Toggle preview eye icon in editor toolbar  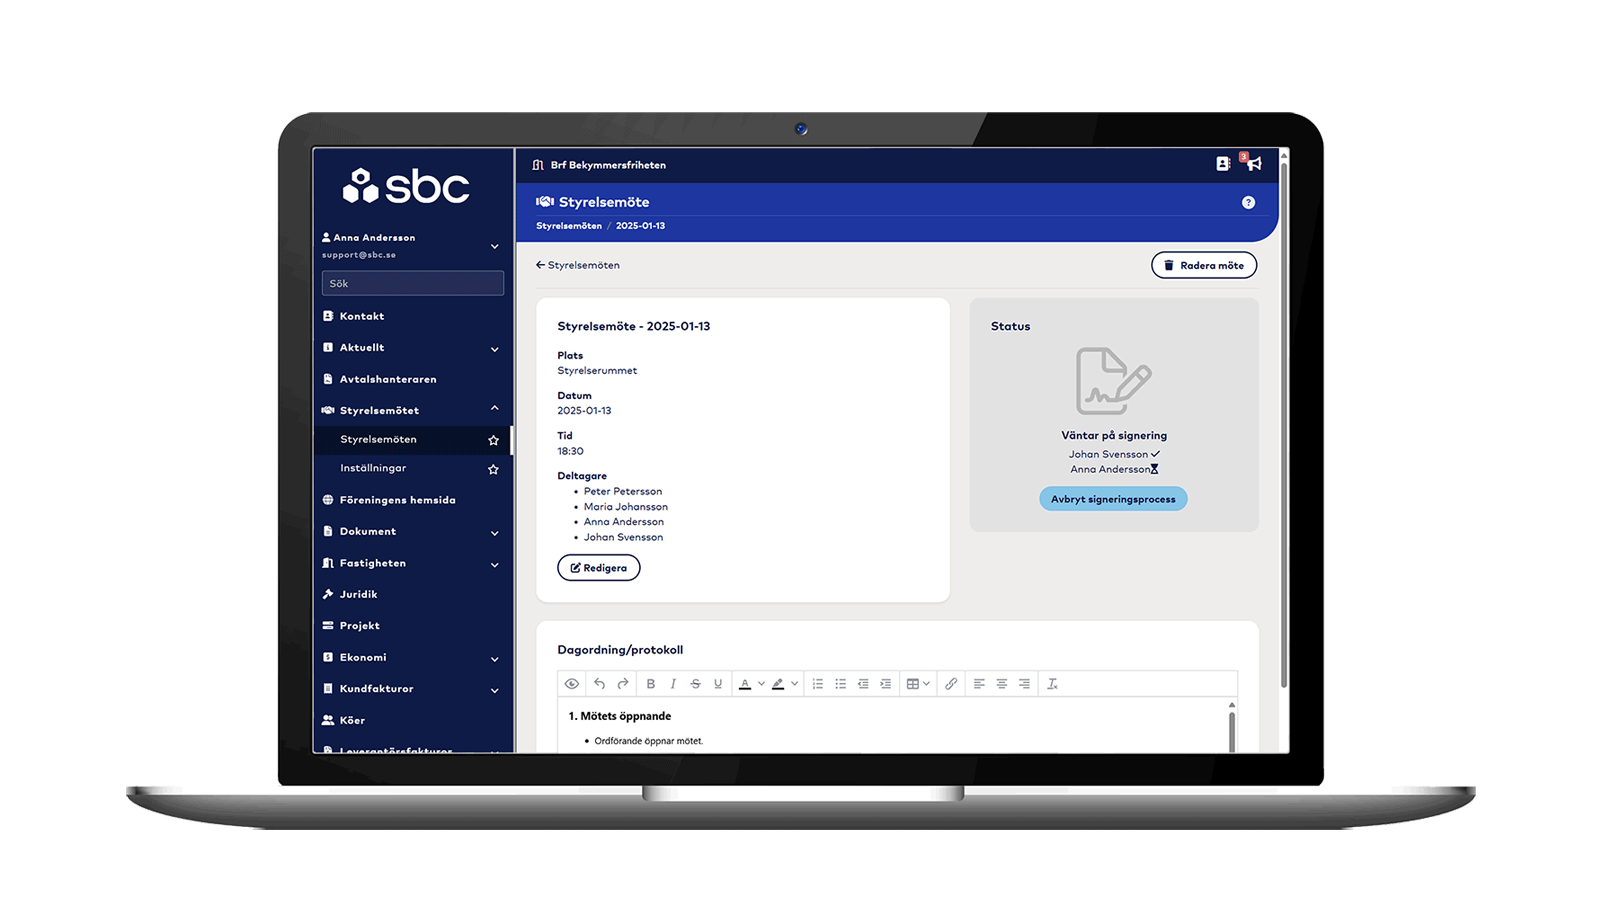[572, 684]
